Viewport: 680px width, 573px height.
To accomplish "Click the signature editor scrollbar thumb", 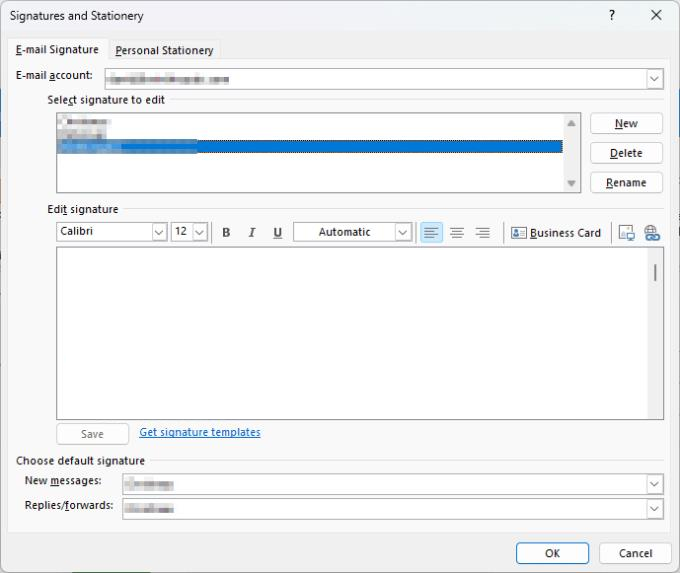I will [x=655, y=272].
